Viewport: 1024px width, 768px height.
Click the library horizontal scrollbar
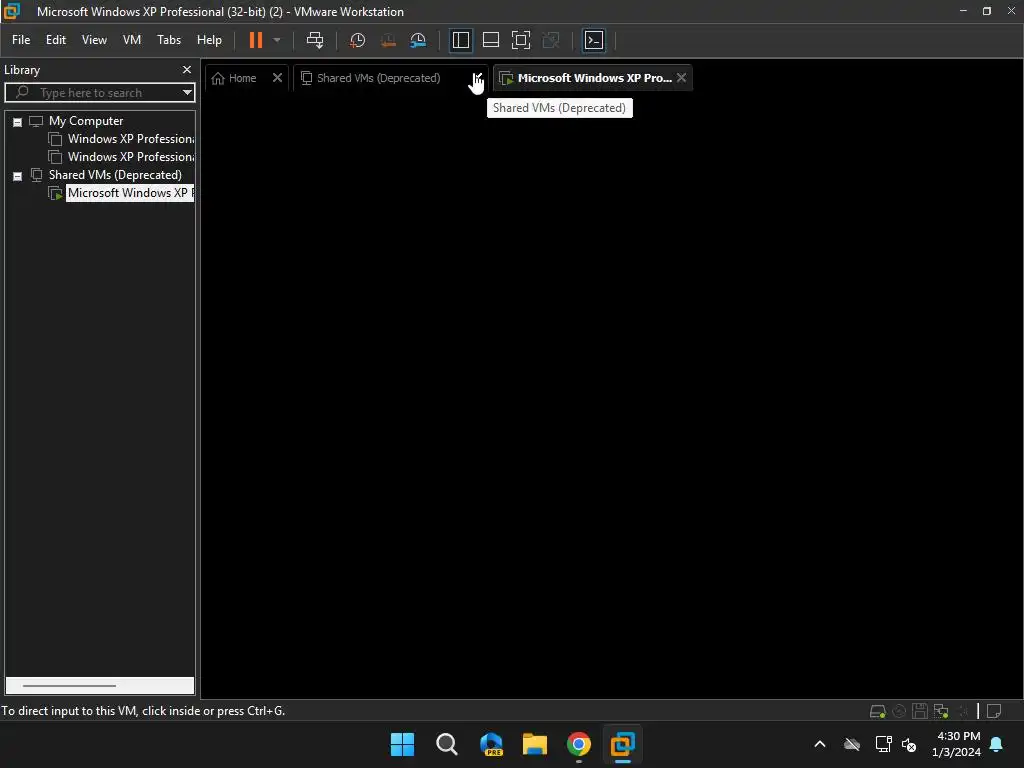click(69, 686)
